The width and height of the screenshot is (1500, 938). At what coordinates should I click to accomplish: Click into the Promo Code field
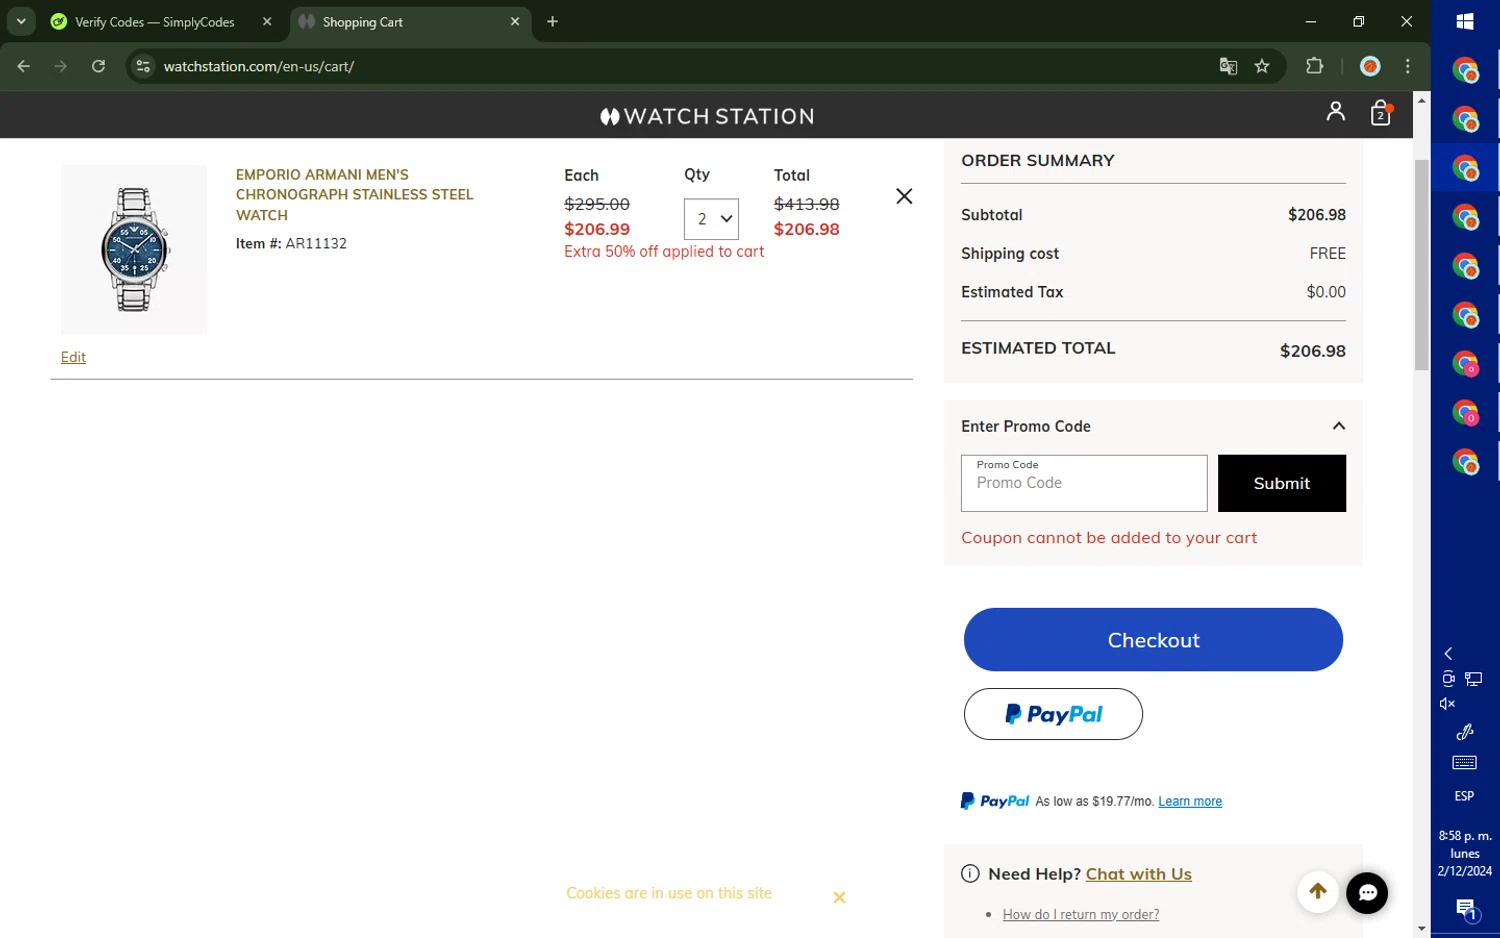tap(1084, 483)
